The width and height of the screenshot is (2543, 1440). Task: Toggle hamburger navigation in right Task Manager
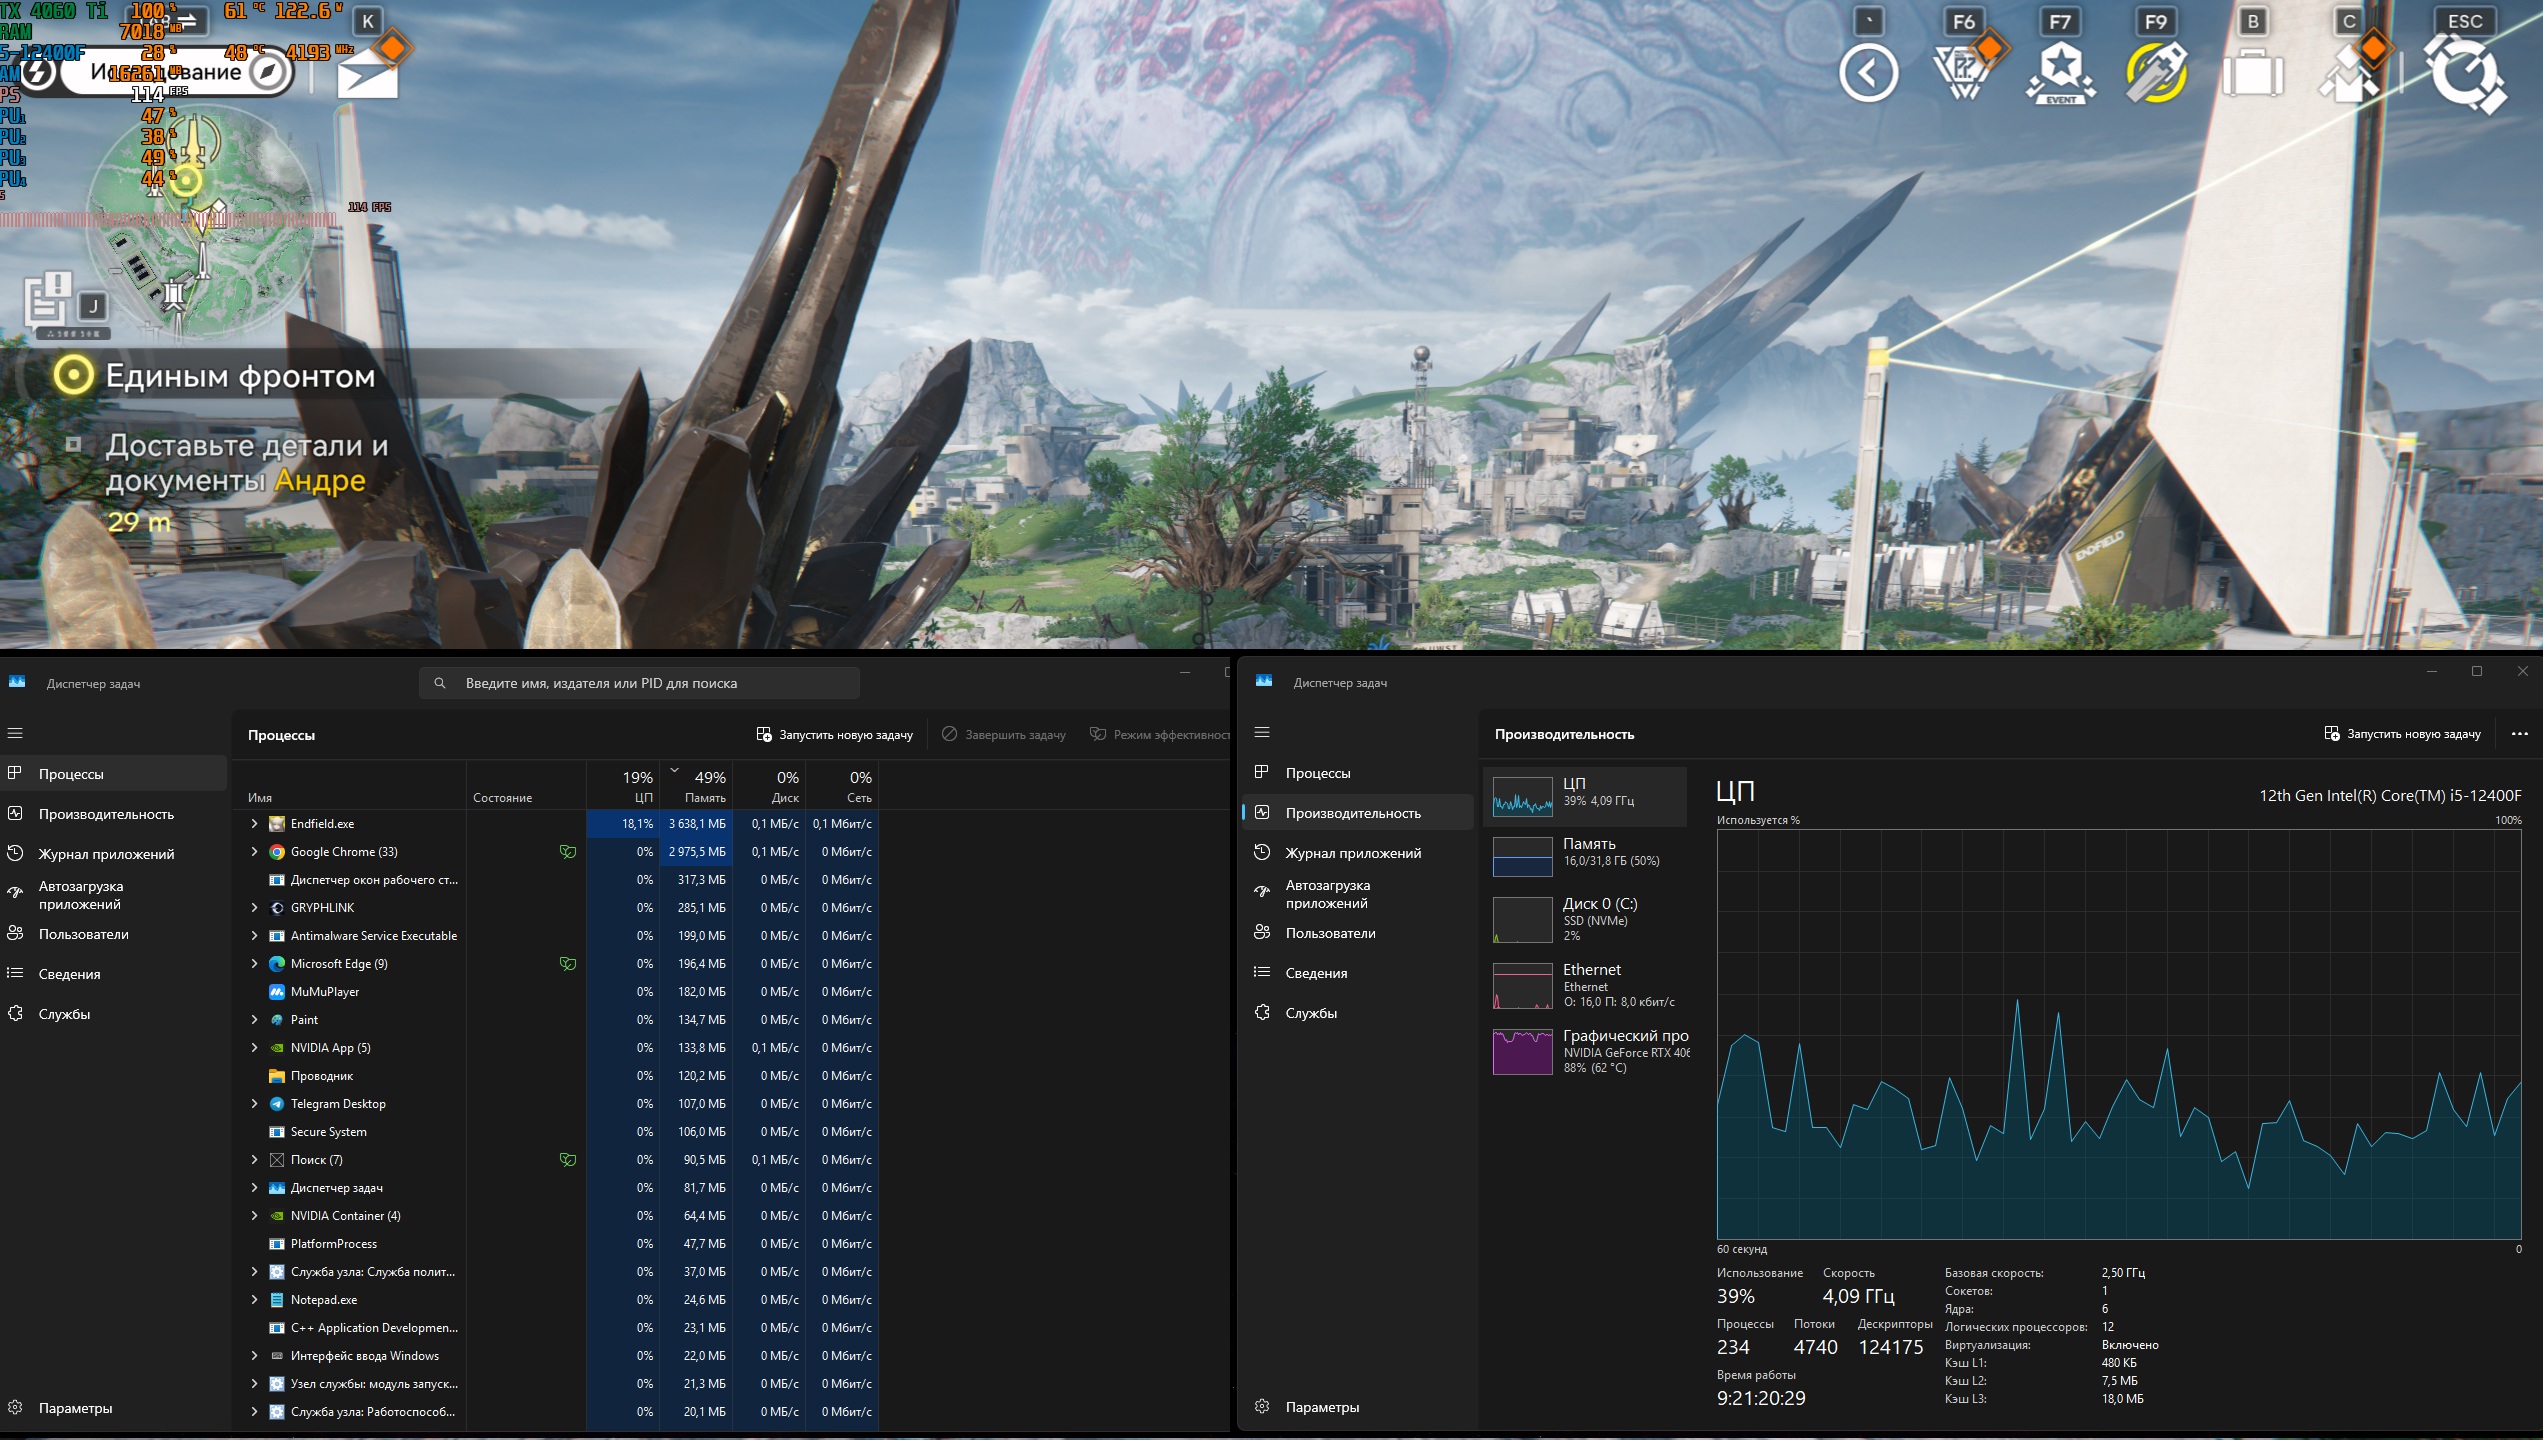[x=1262, y=732]
